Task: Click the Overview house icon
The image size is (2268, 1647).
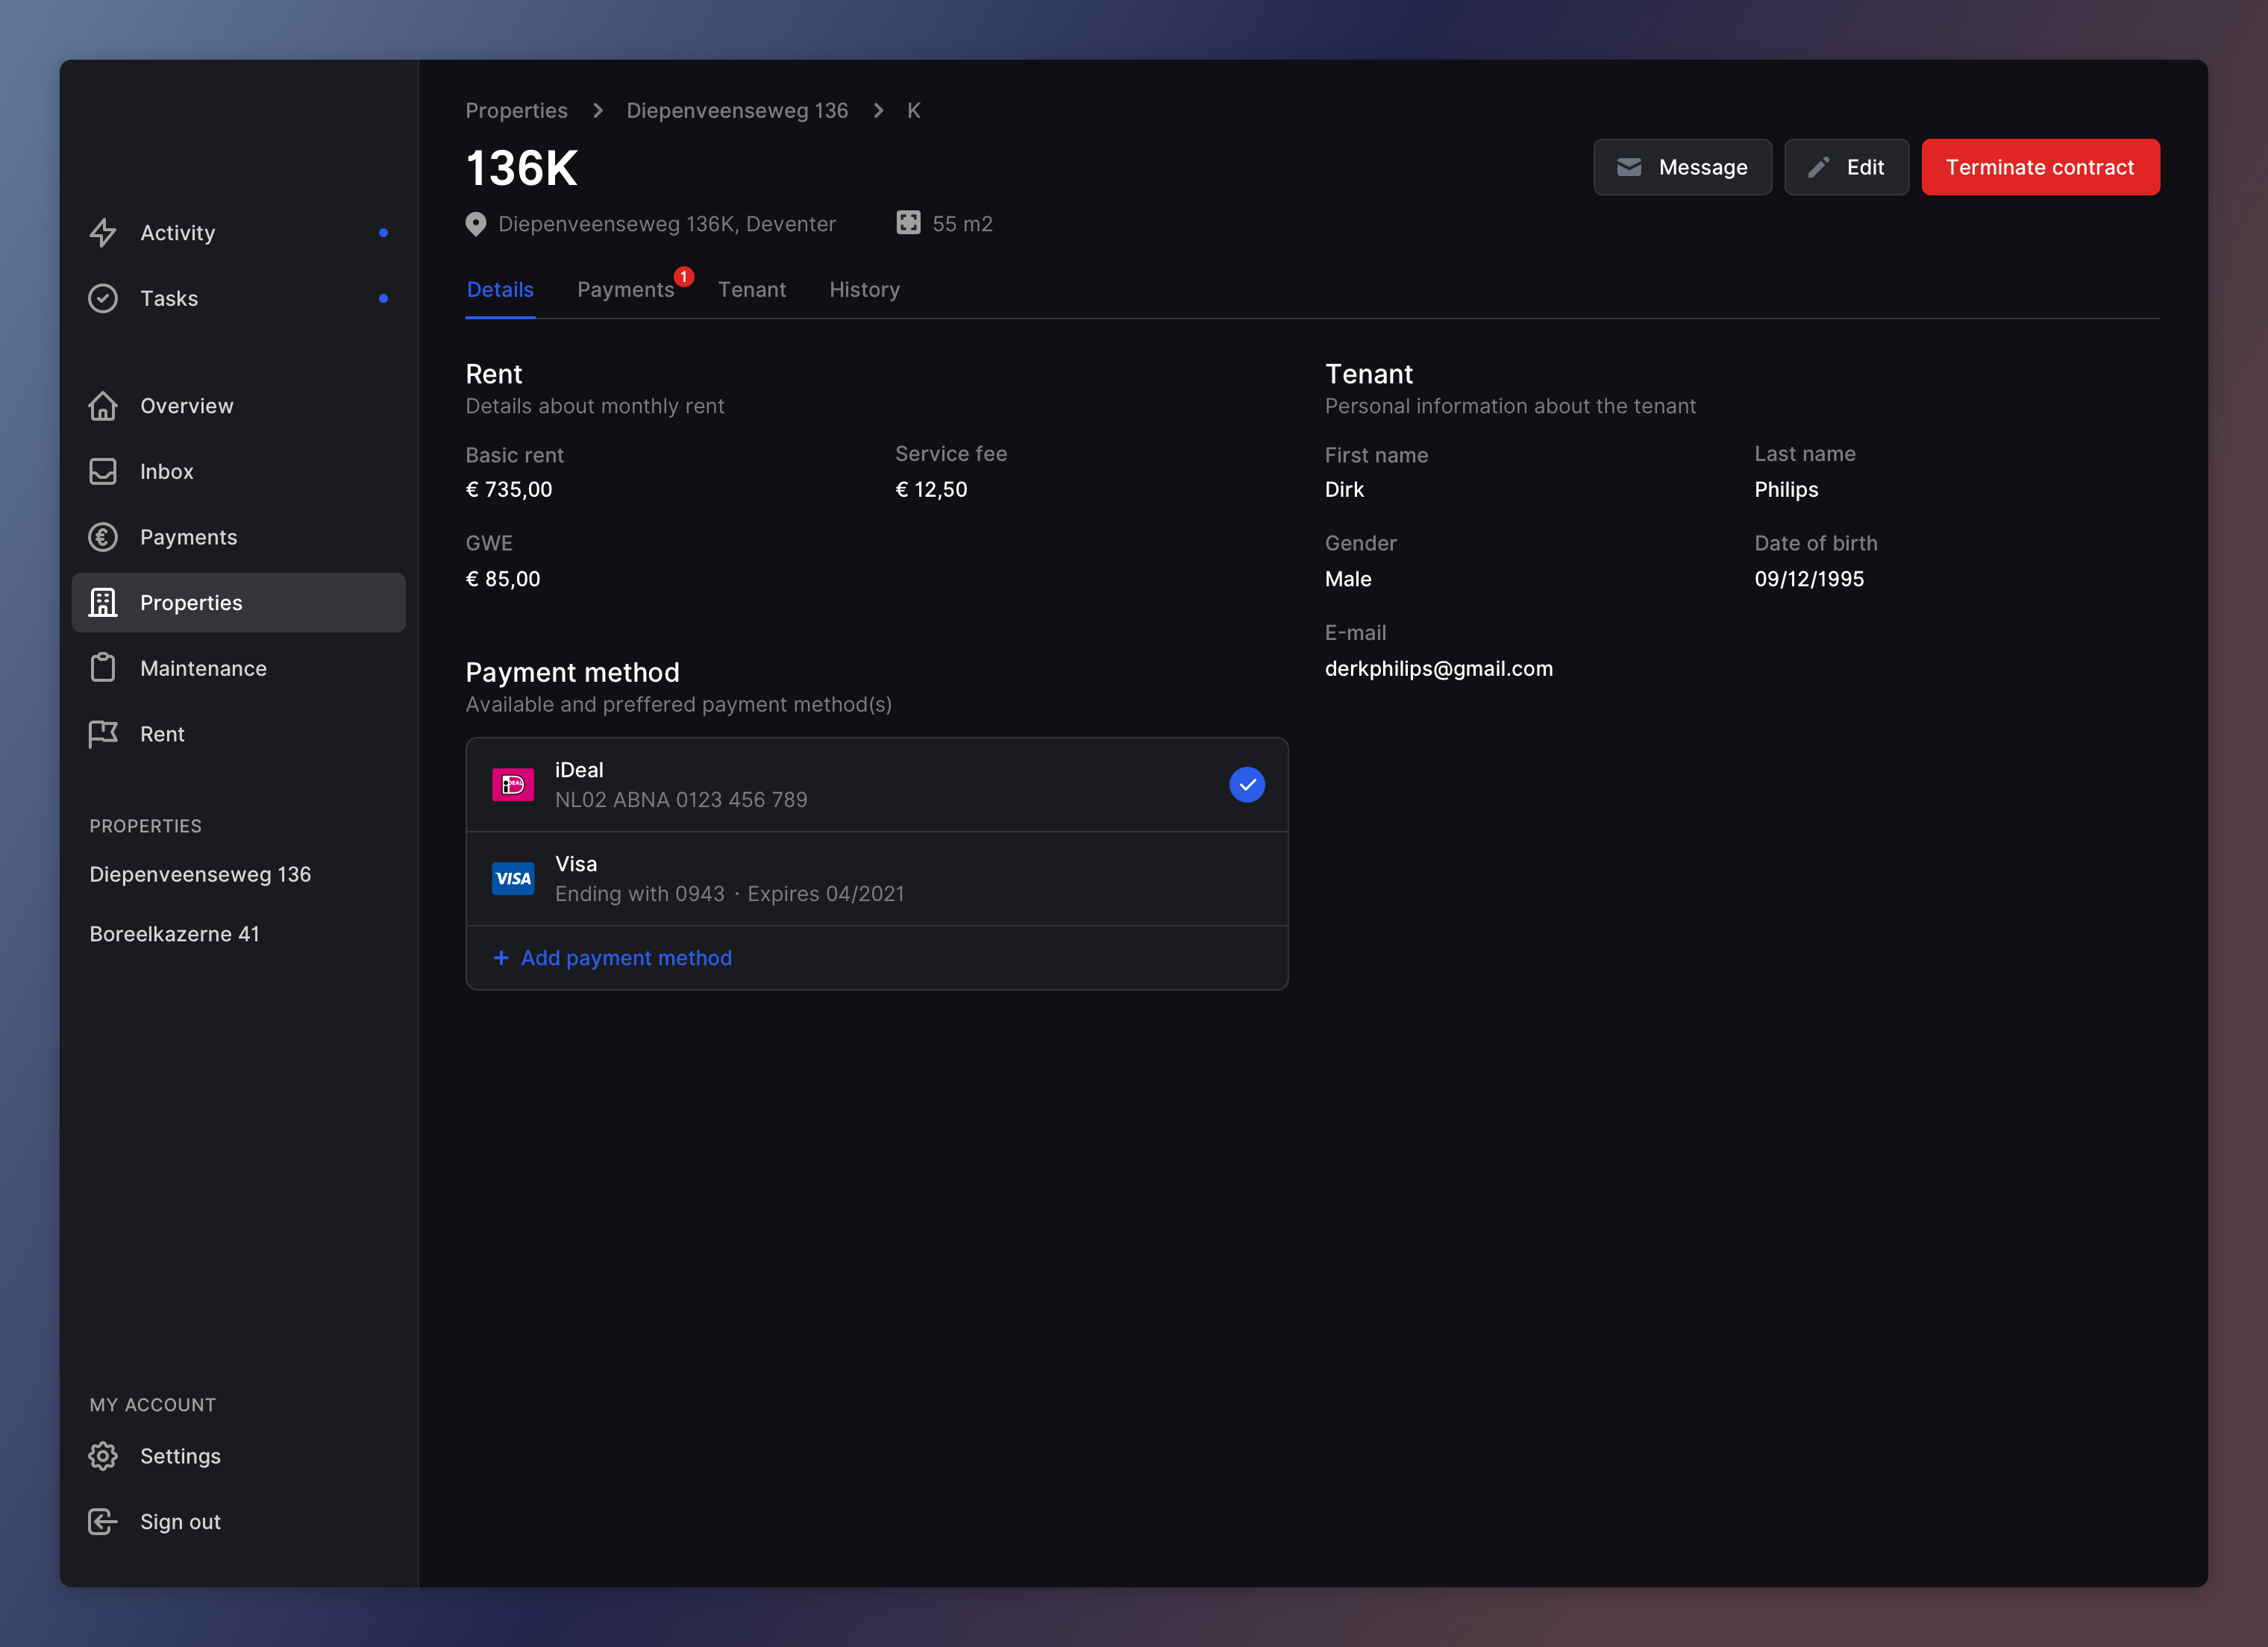Action: (103, 406)
